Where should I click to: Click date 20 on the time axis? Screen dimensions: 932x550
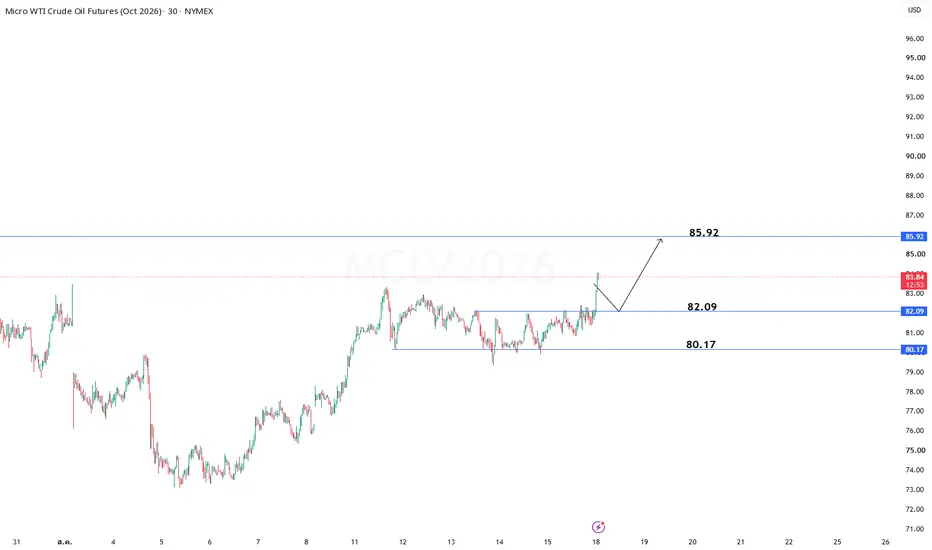pos(692,542)
